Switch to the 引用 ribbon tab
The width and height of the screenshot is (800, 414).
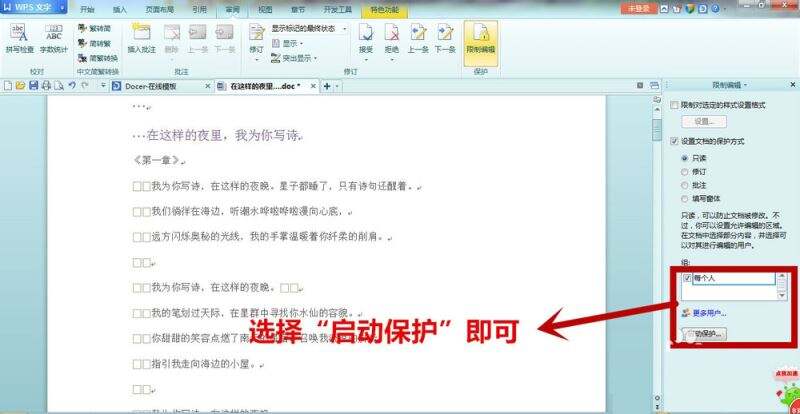tap(199, 10)
